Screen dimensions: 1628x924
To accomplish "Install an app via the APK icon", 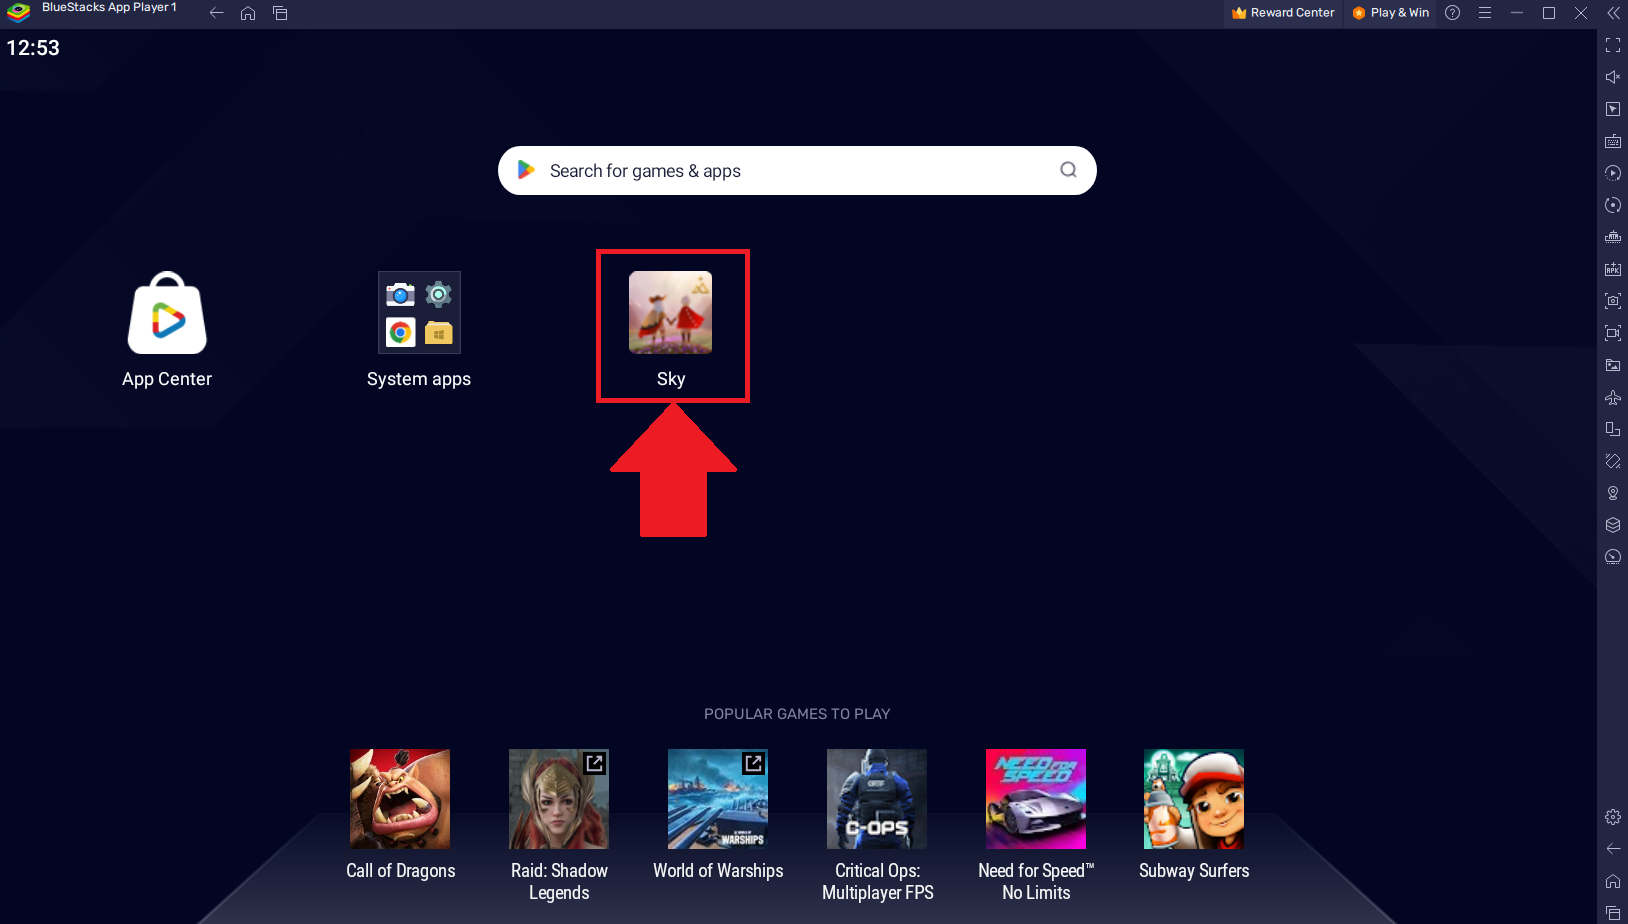I will pyautogui.click(x=1612, y=269).
